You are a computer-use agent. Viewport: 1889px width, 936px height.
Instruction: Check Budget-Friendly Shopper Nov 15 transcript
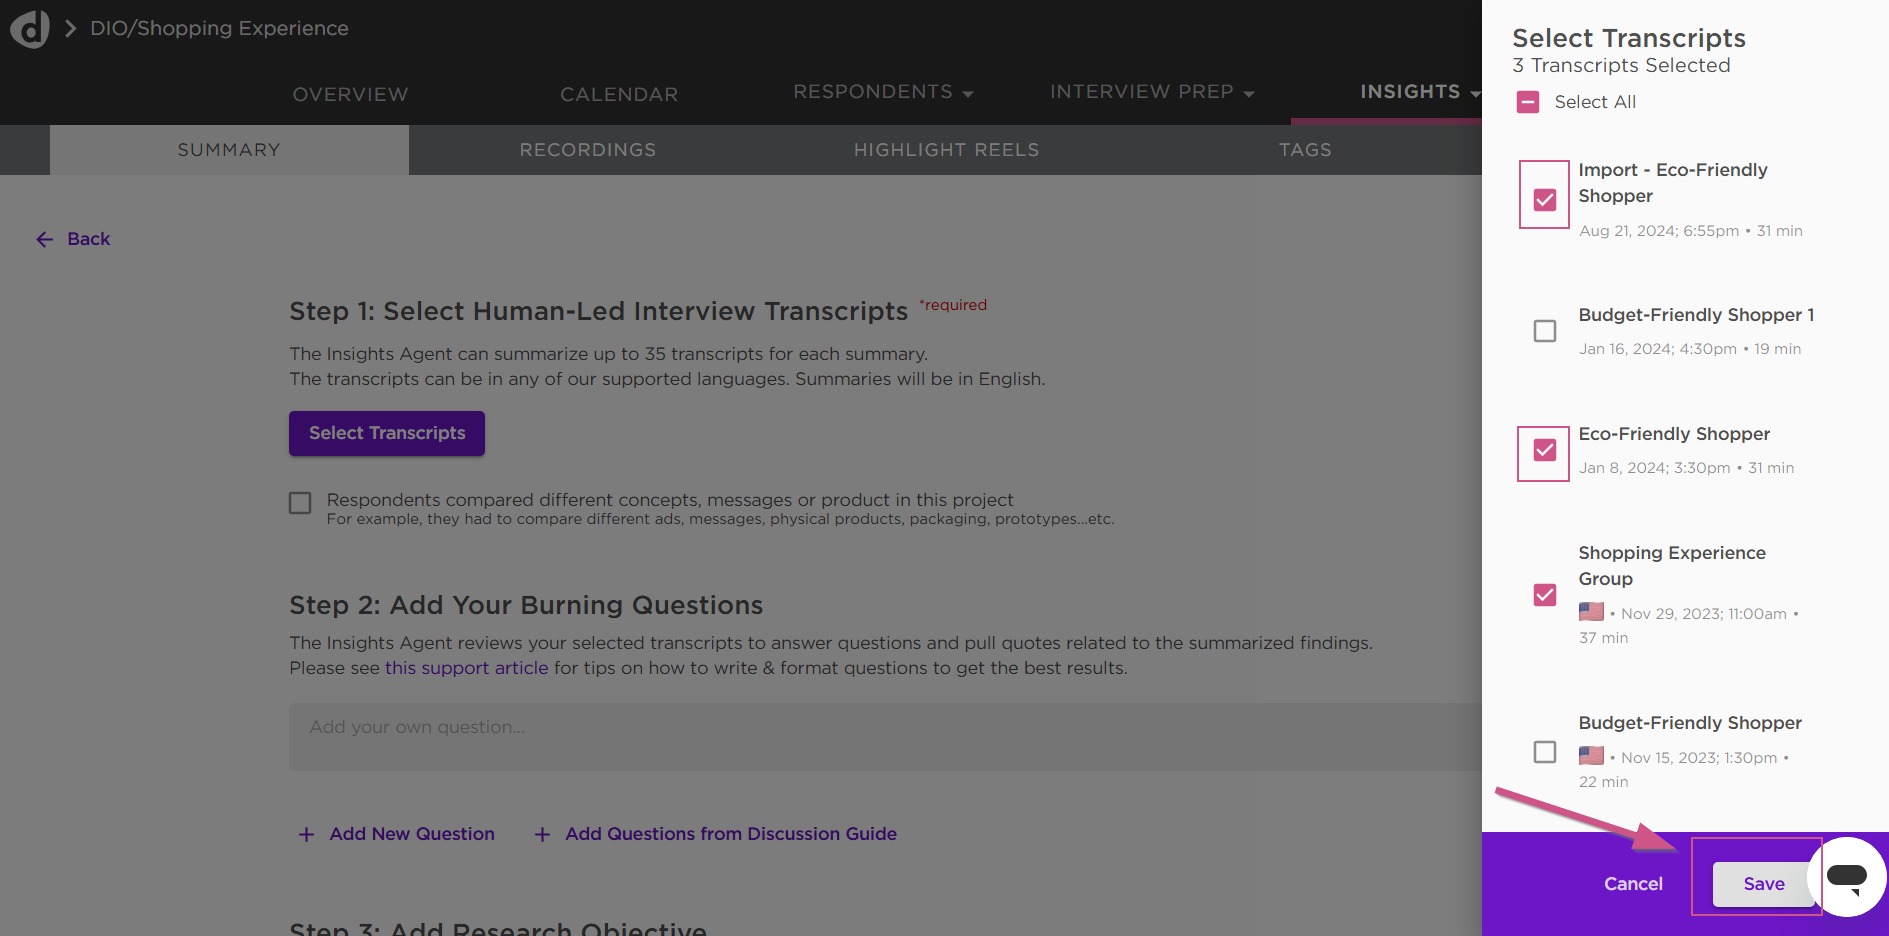[1545, 752]
